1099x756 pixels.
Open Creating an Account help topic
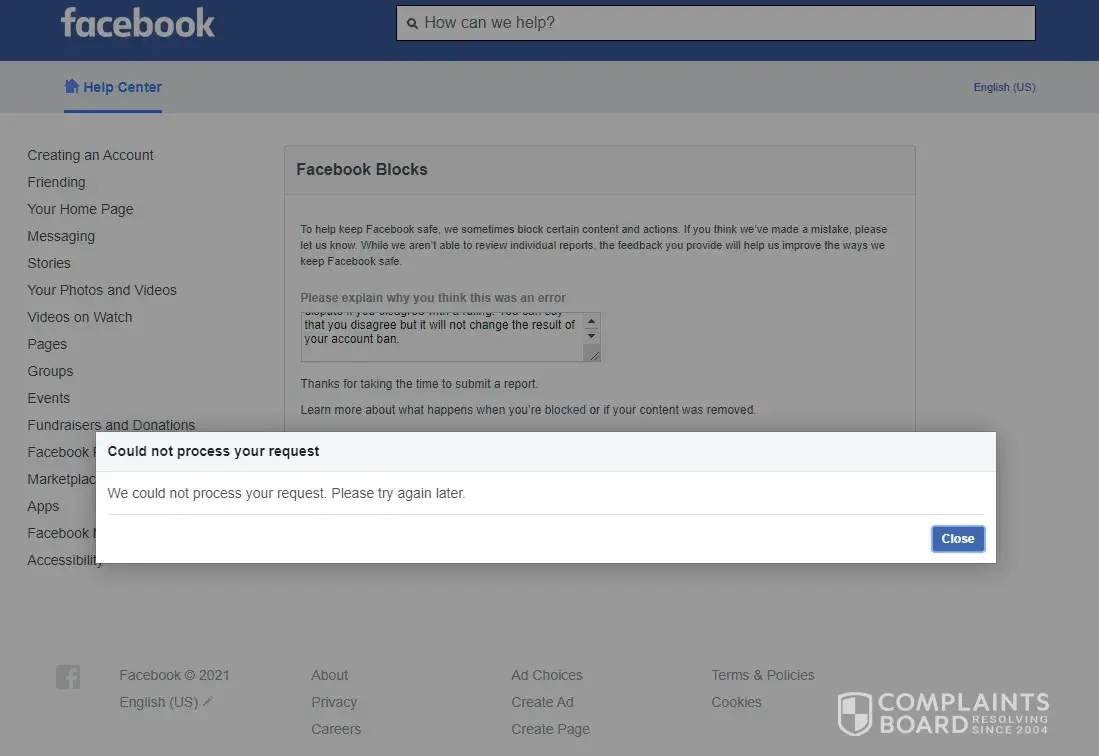[x=90, y=155]
